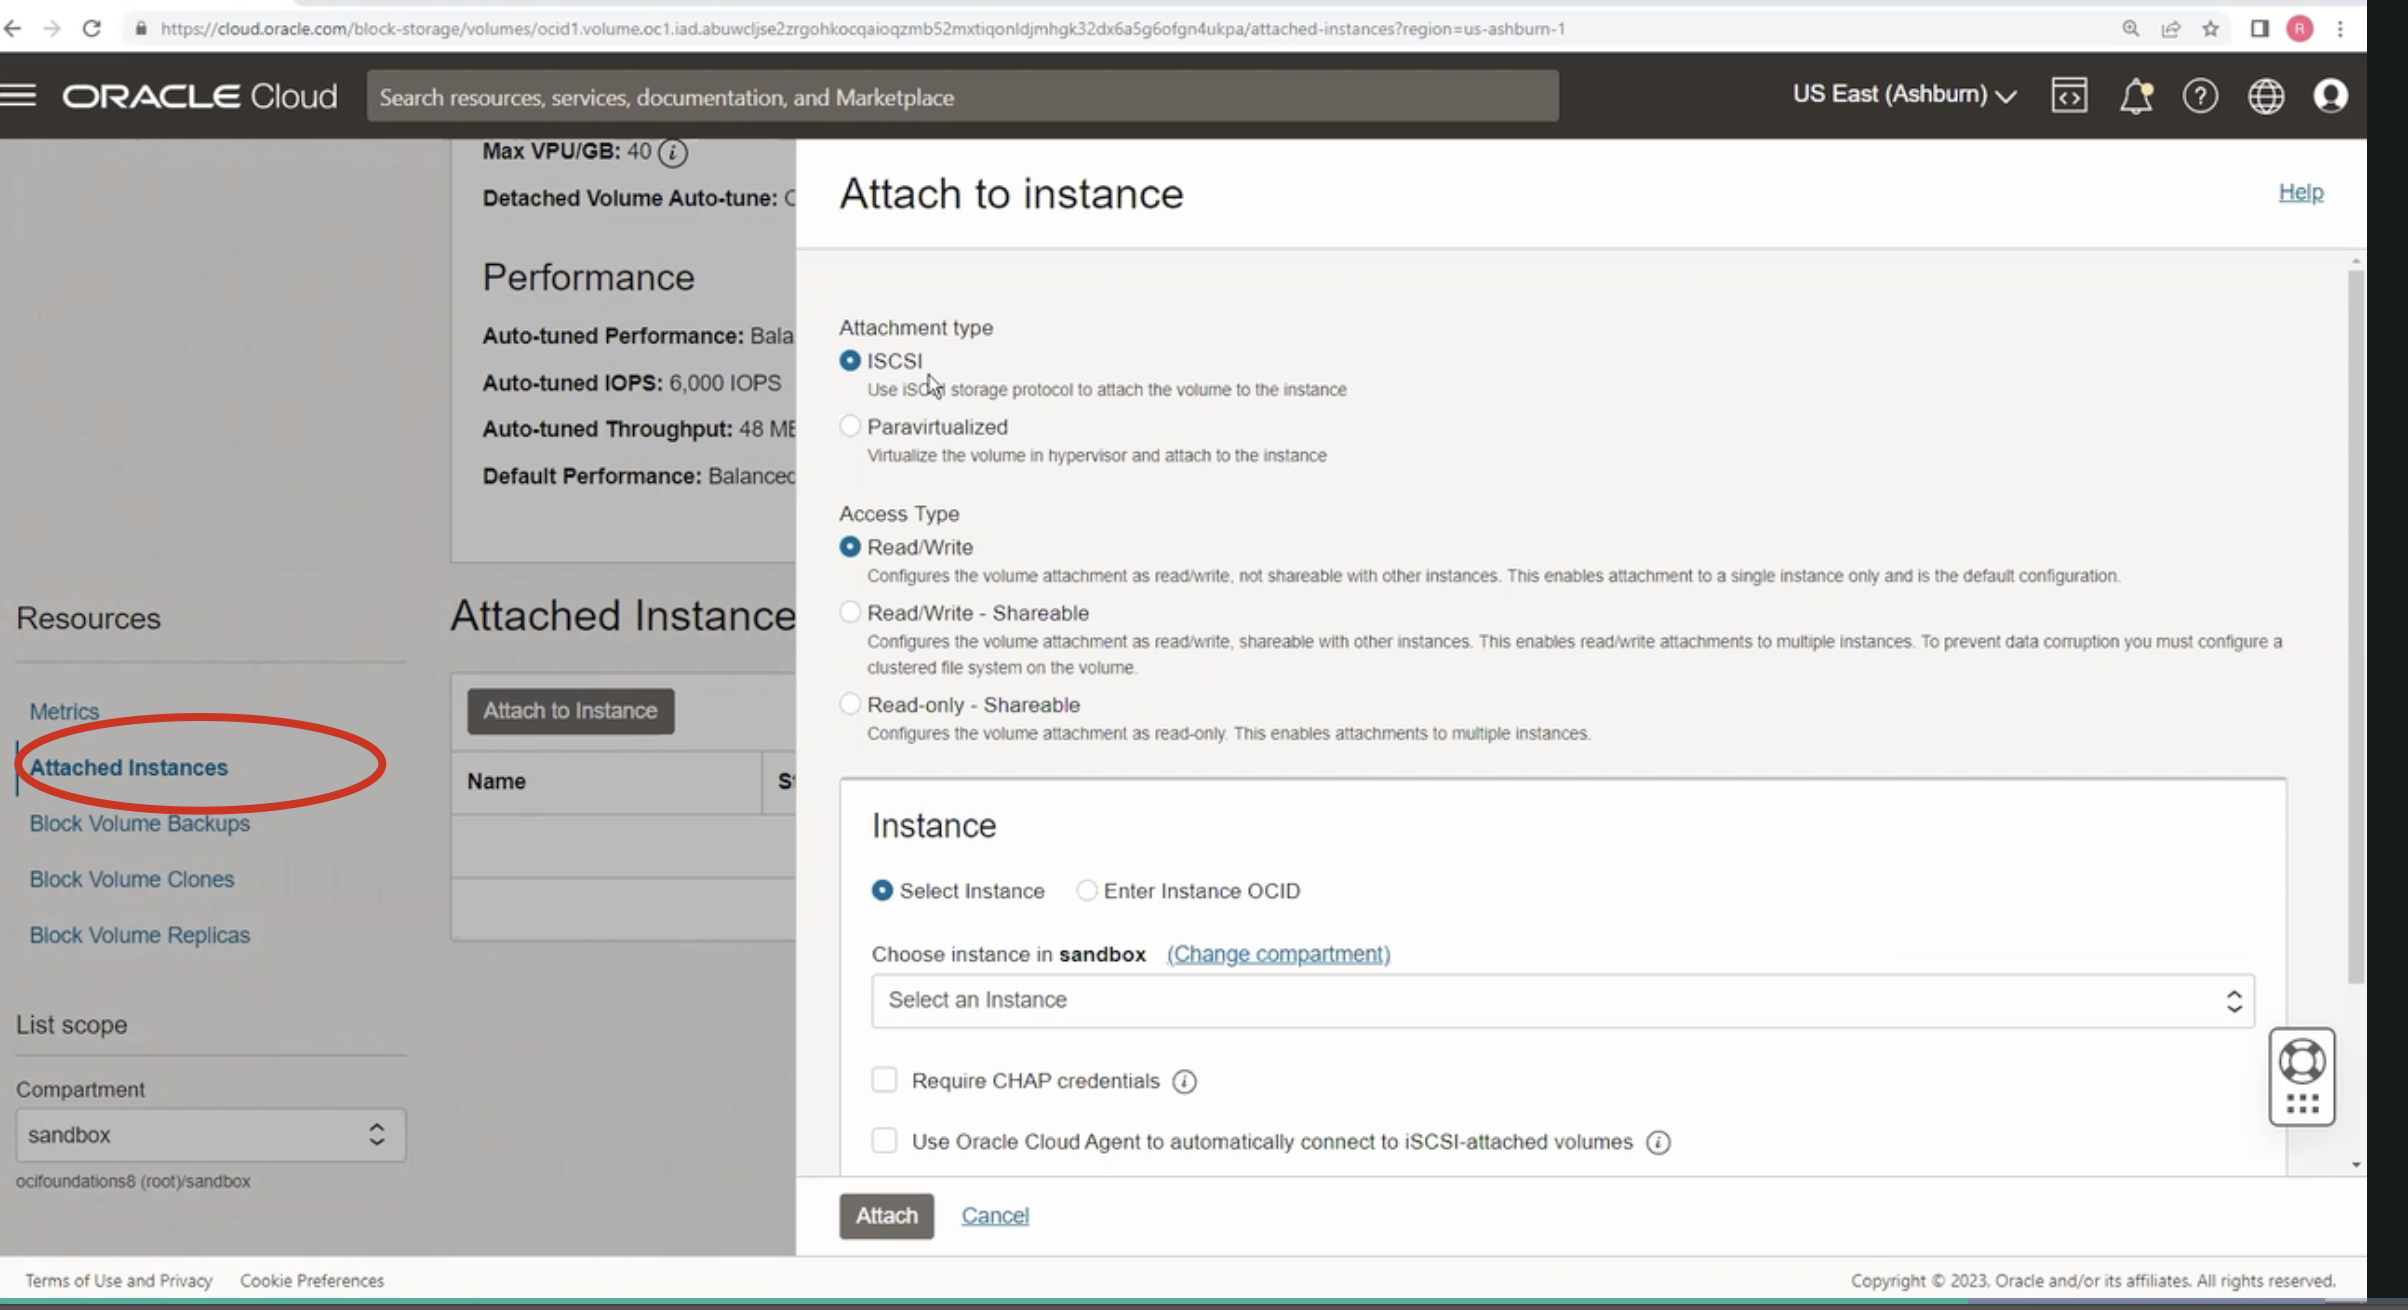Image resolution: width=2408 pixels, height=1310 pixels.
Task: Click the floating support lifebuoy icon
Action: point(2301,1062)
